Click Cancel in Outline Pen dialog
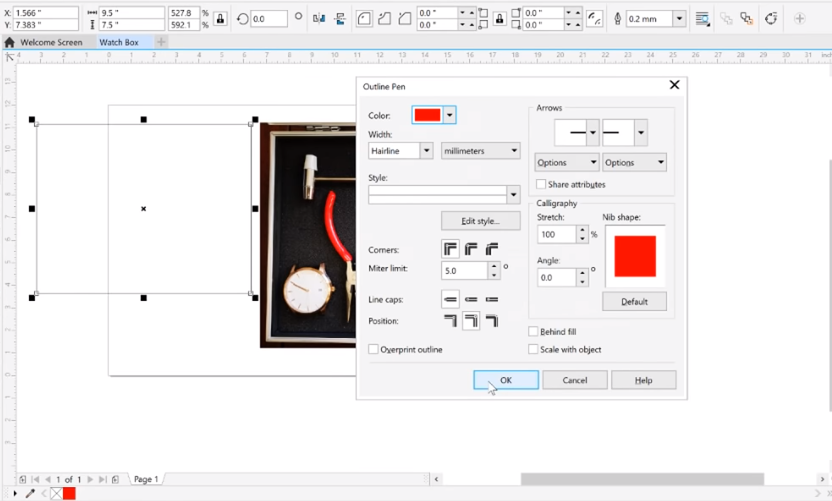 click(x=575, y=380)
